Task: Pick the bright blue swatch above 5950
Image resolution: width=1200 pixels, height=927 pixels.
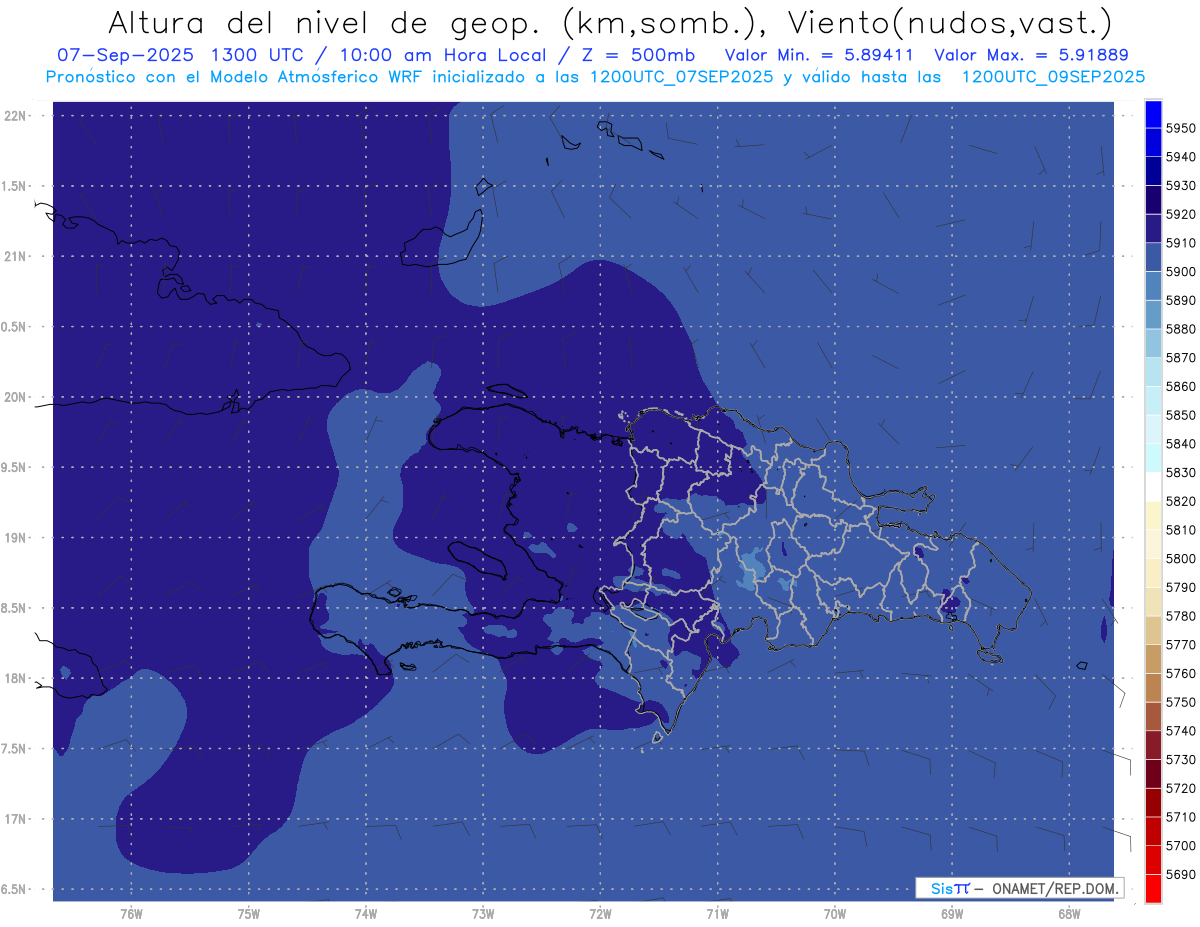Action: 1153,114
